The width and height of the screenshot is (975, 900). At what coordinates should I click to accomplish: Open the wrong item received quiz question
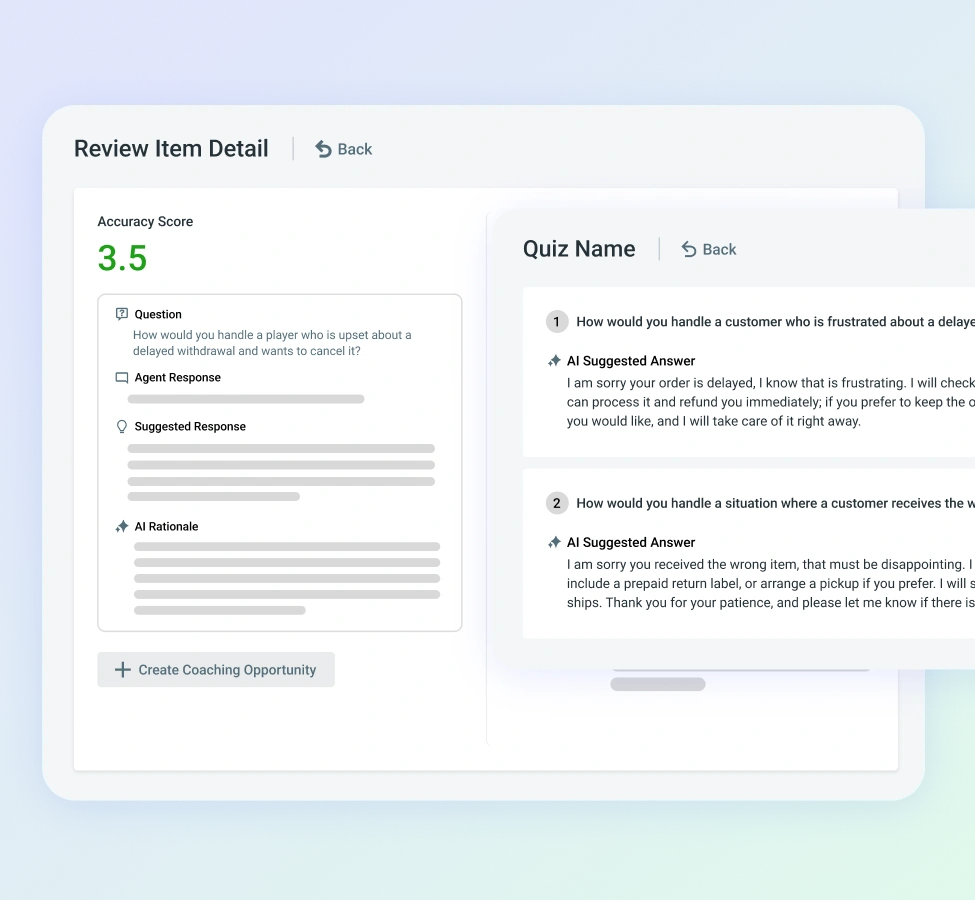[769, 504]
